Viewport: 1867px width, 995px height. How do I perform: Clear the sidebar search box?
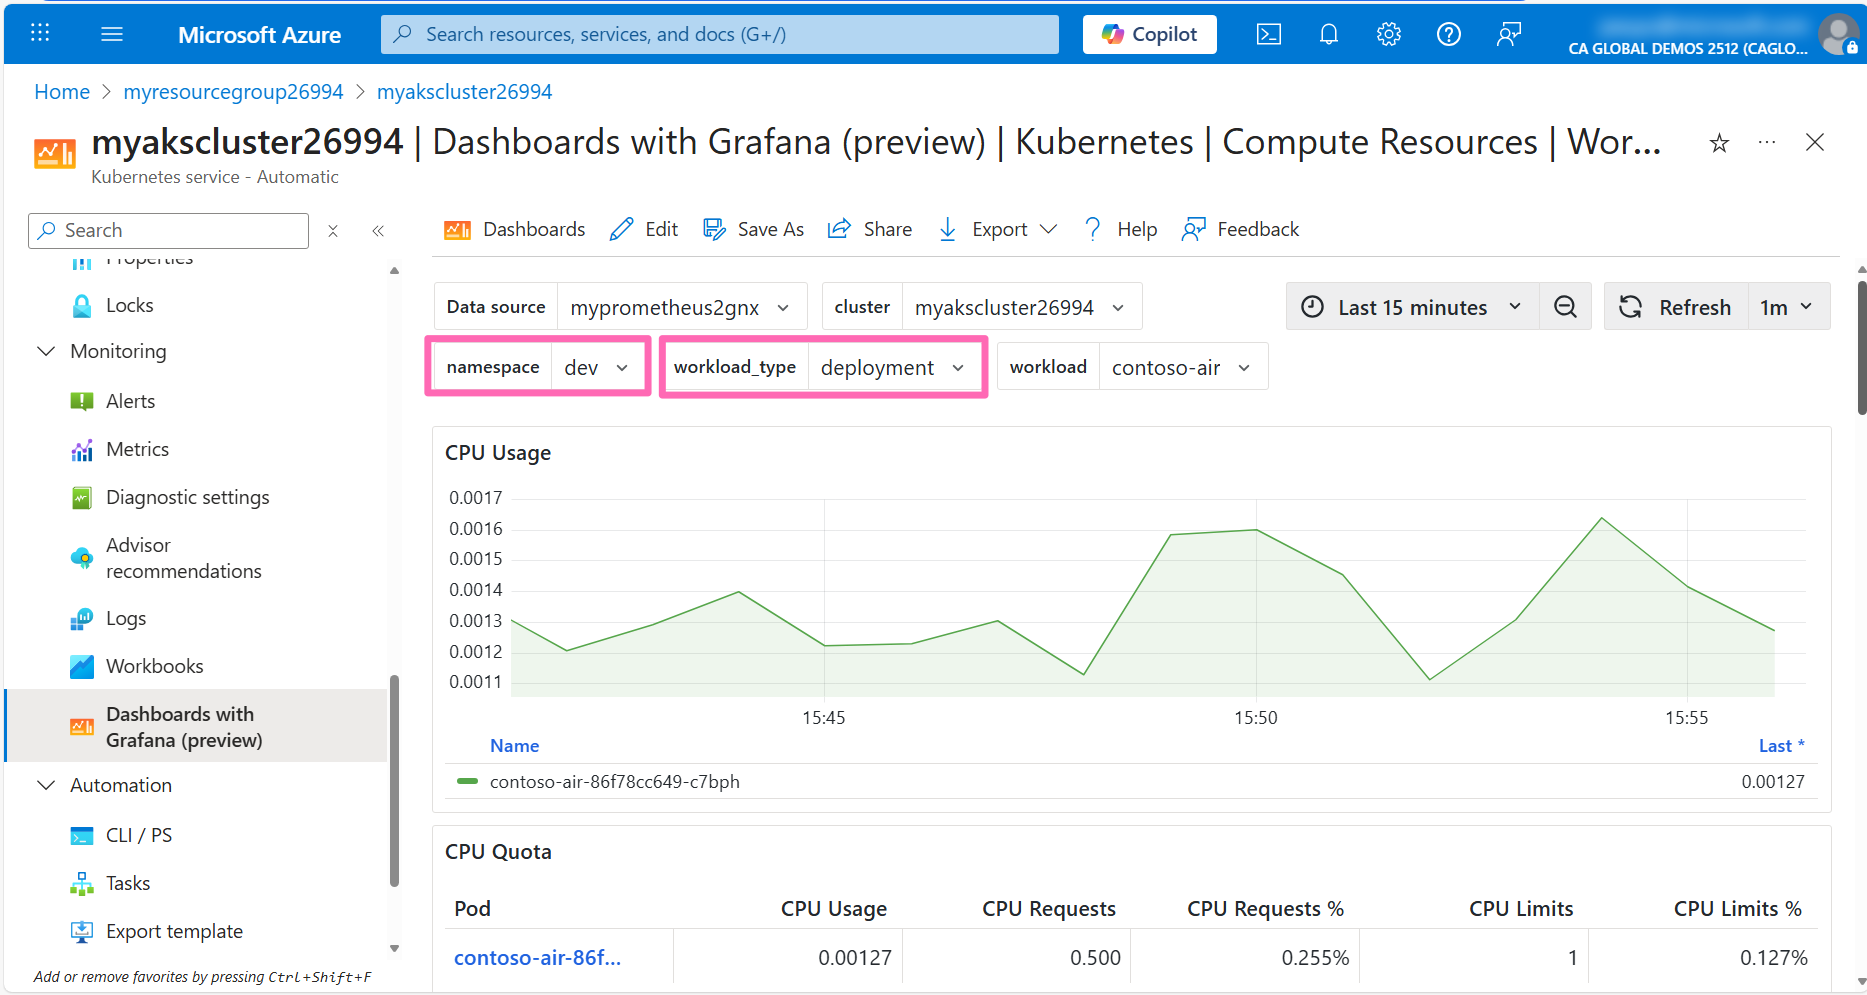[333, 231]
